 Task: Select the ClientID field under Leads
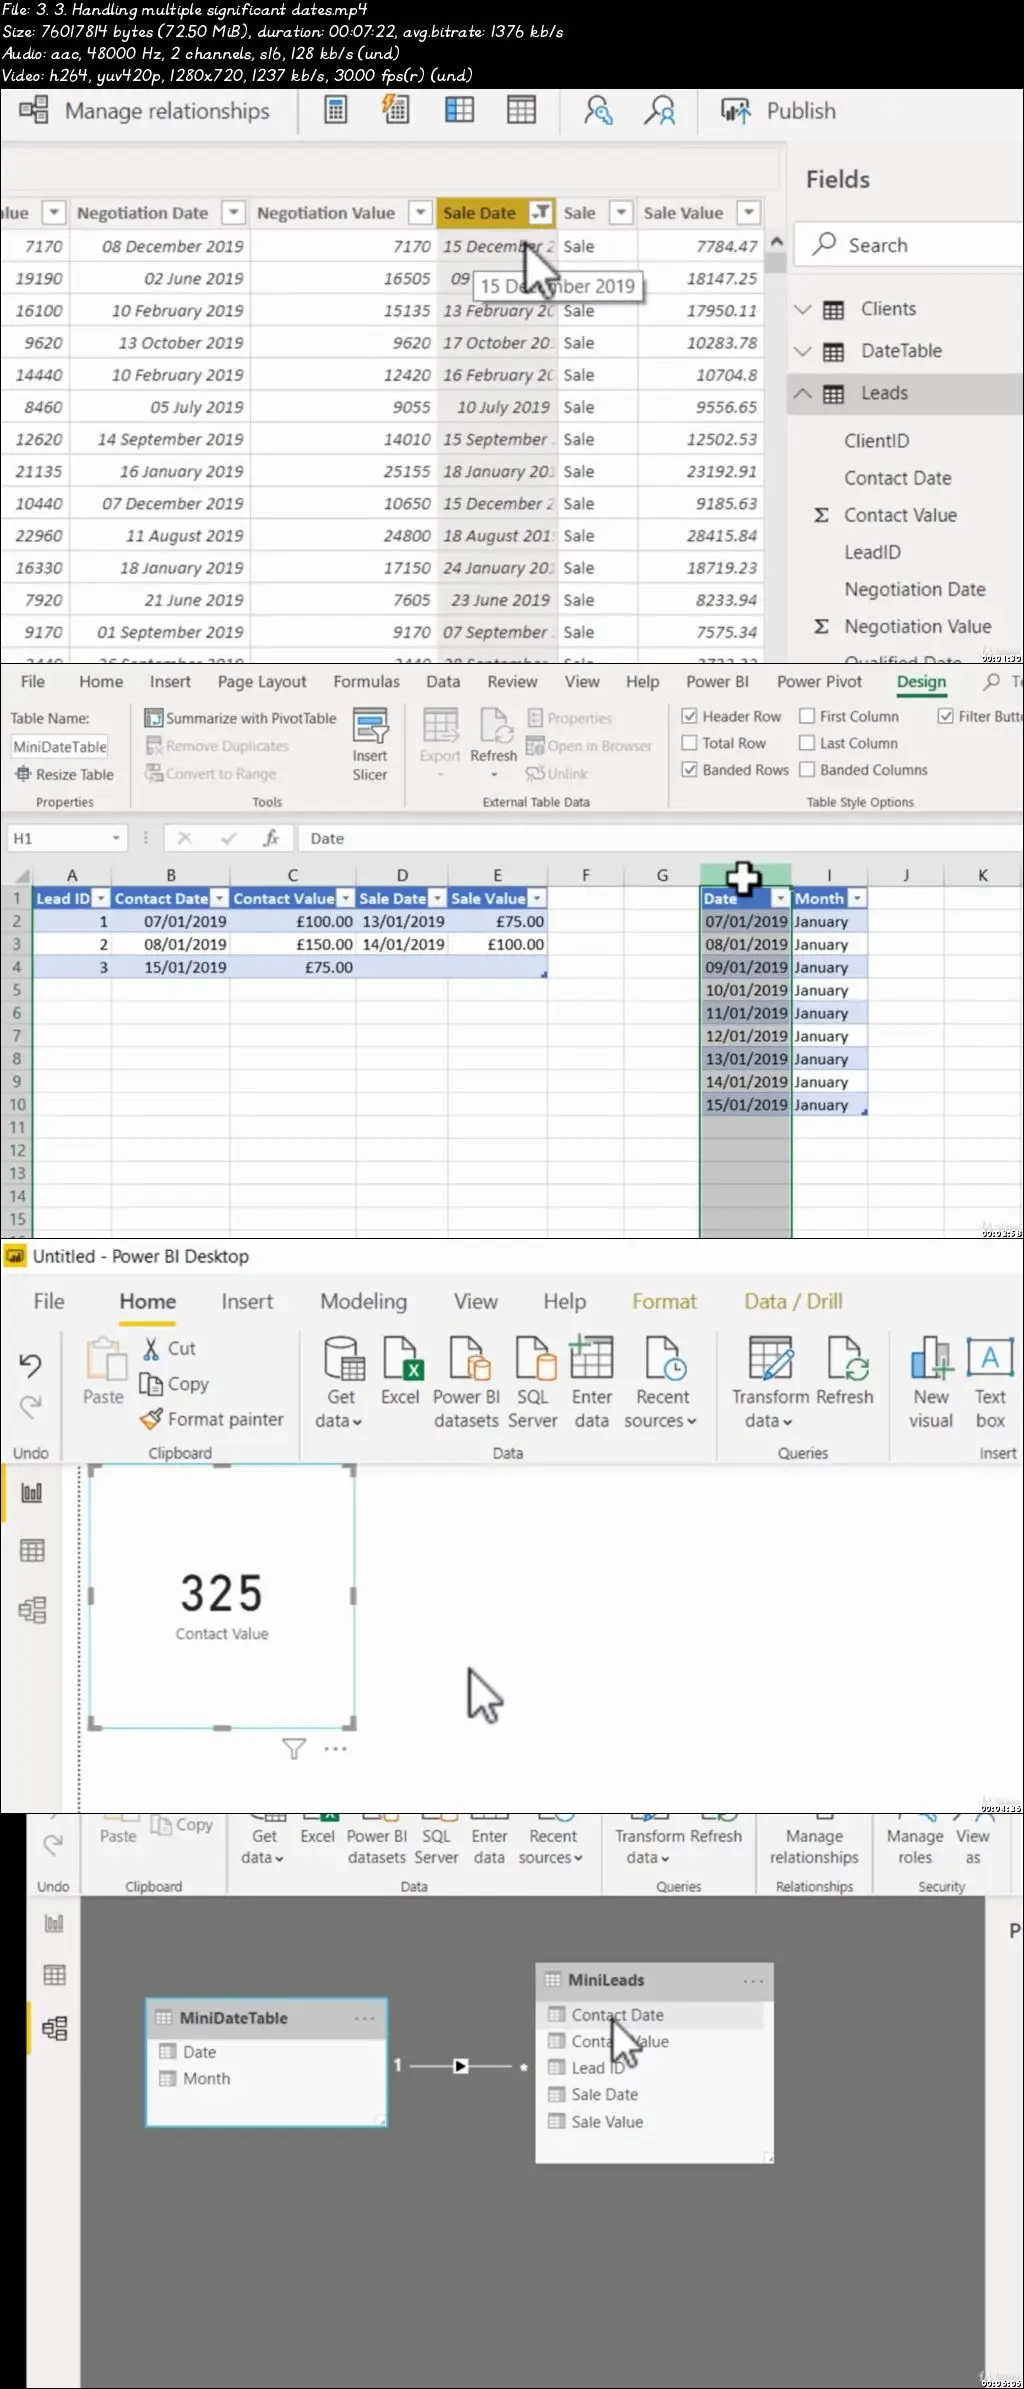[x=877, y=441]
